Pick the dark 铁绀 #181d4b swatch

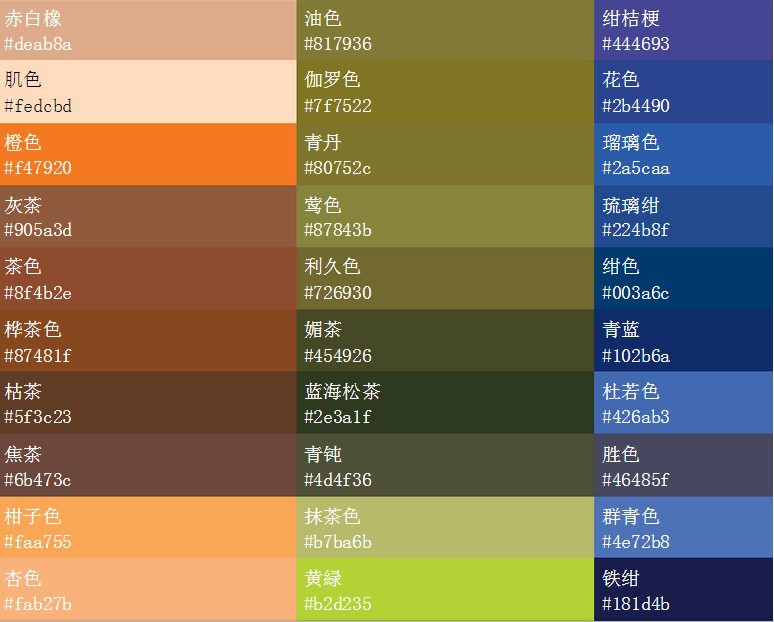tap(683, 590)
